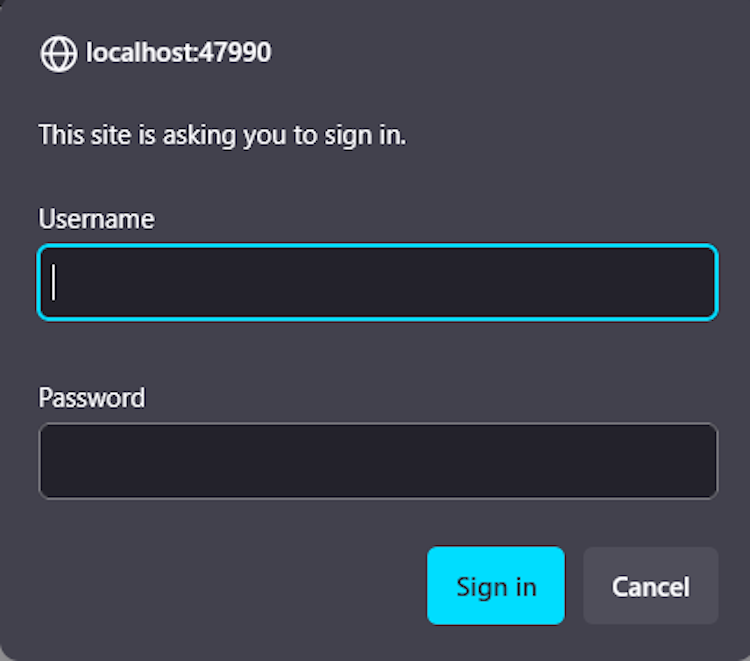Place cursor in the Username text box

377,283
